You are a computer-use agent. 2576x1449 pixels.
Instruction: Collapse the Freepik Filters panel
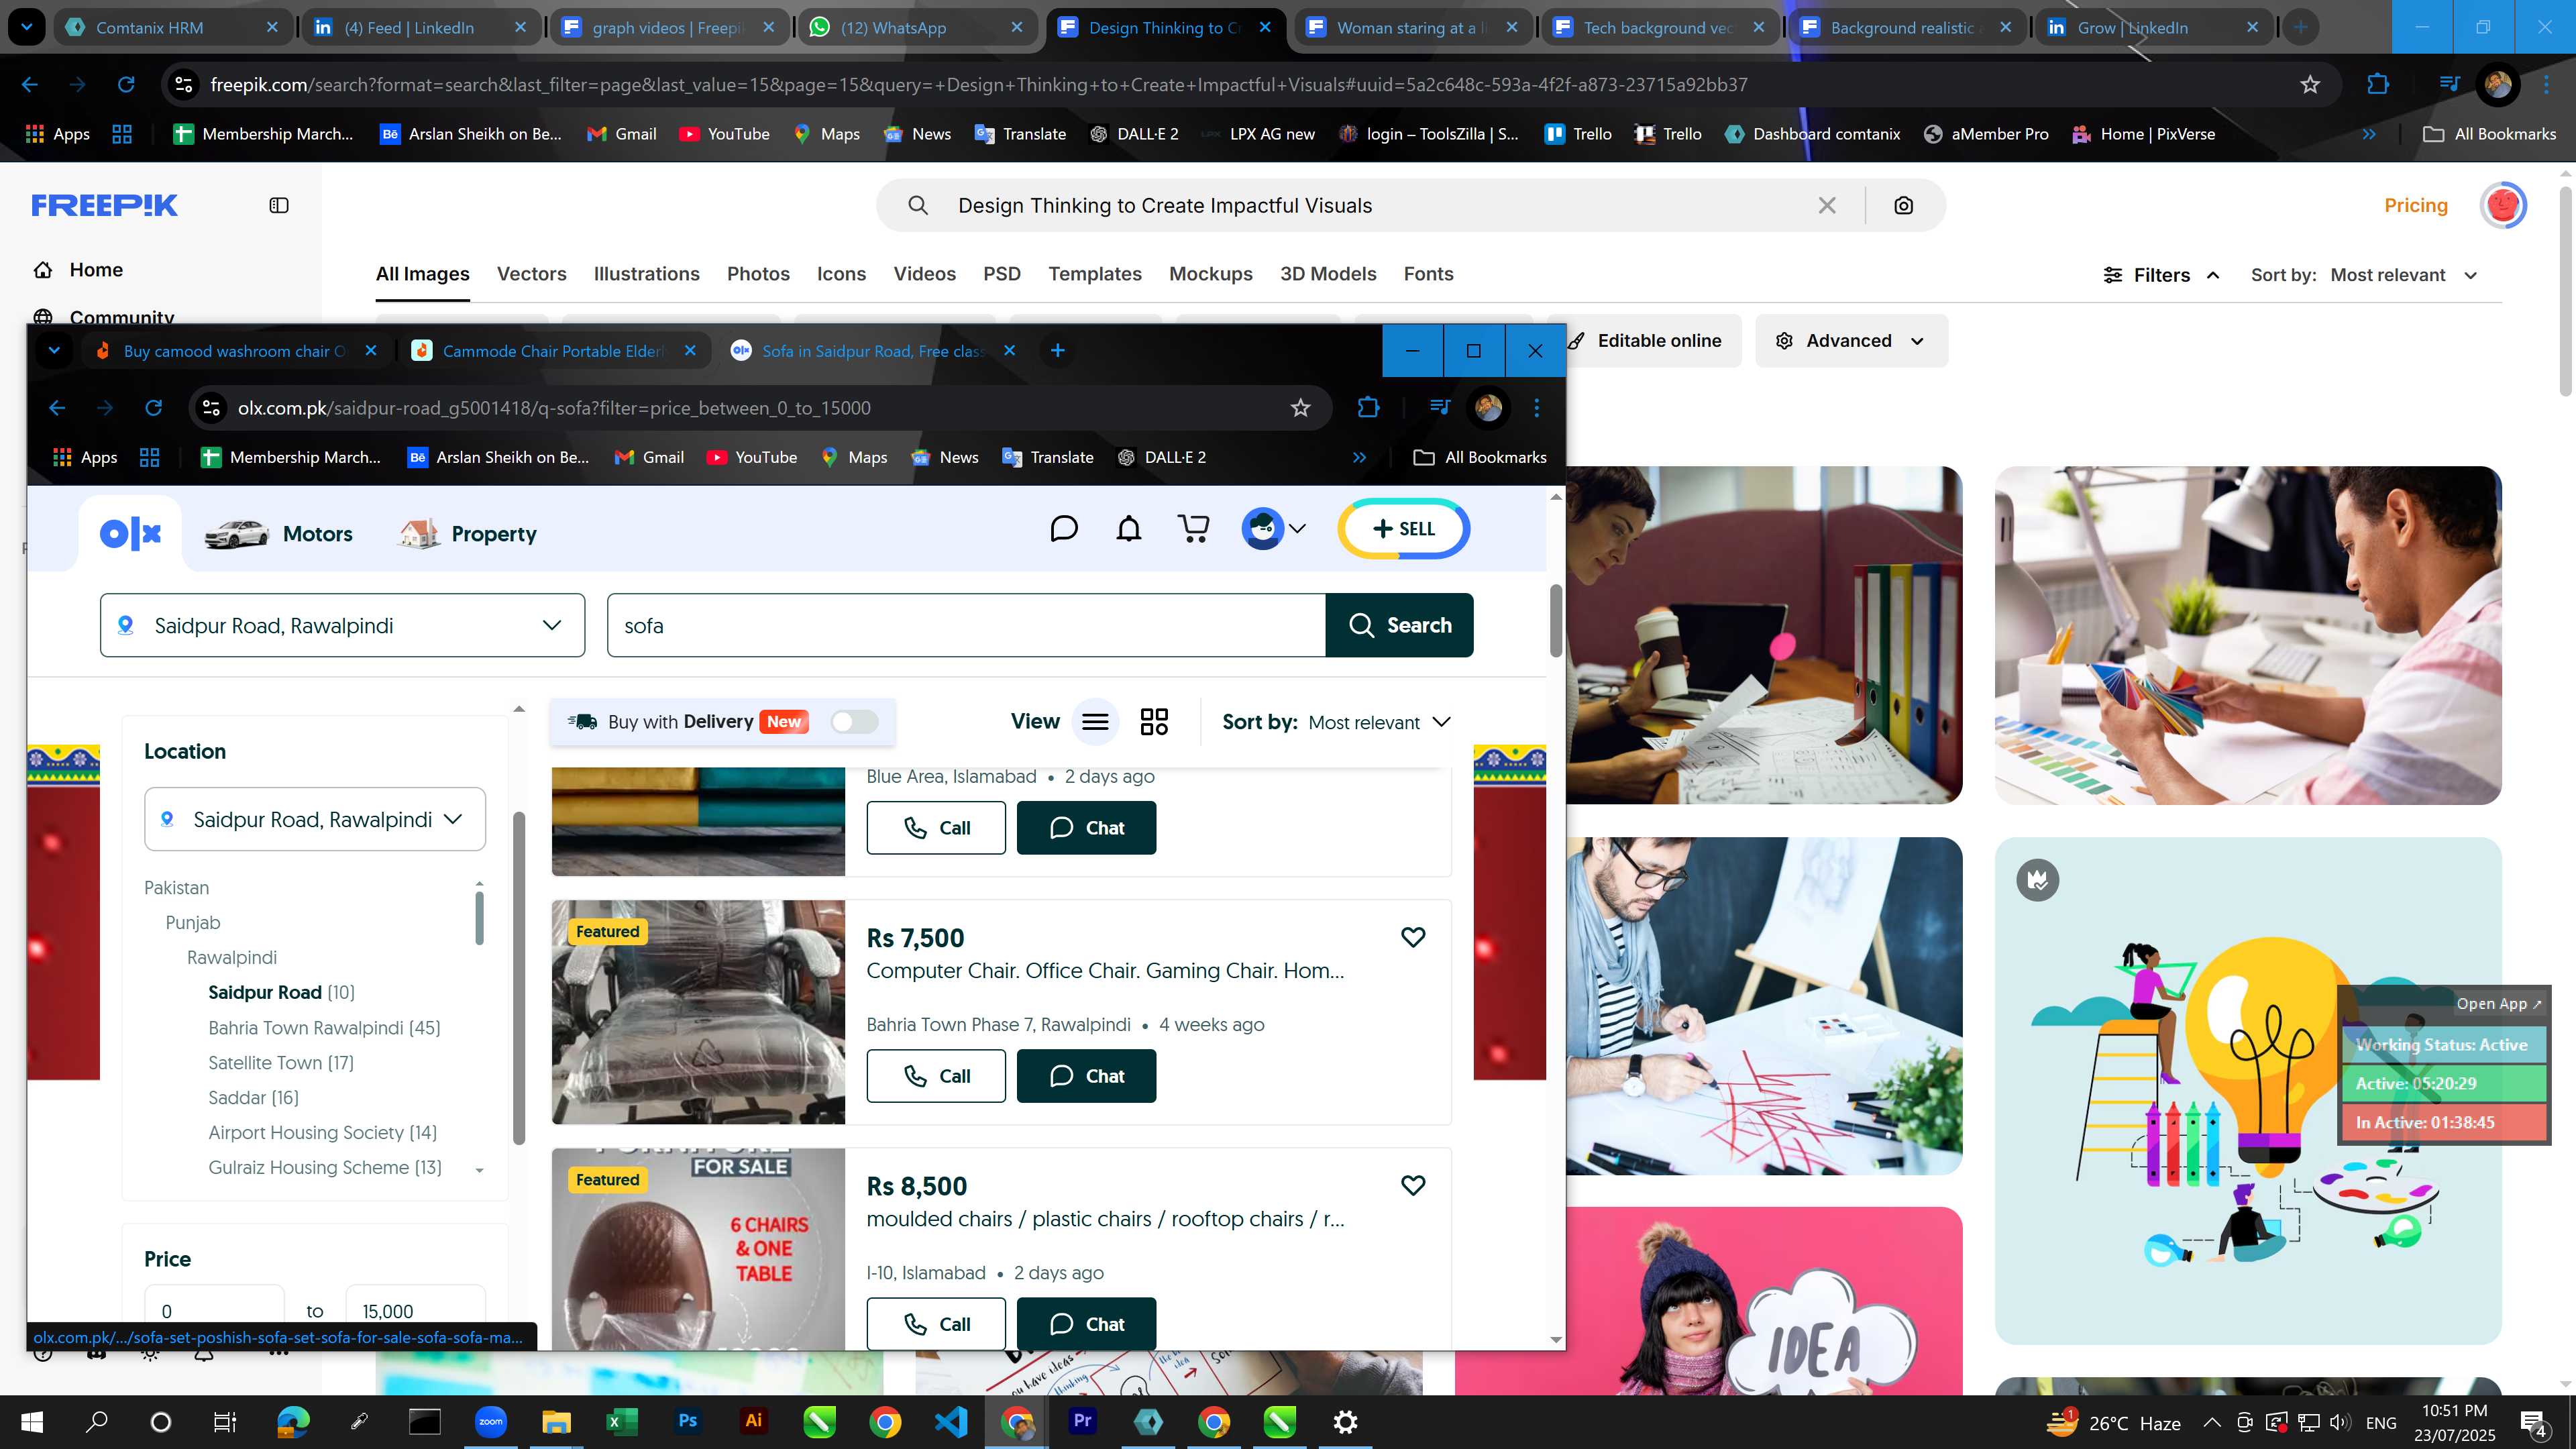[2162, 275]
